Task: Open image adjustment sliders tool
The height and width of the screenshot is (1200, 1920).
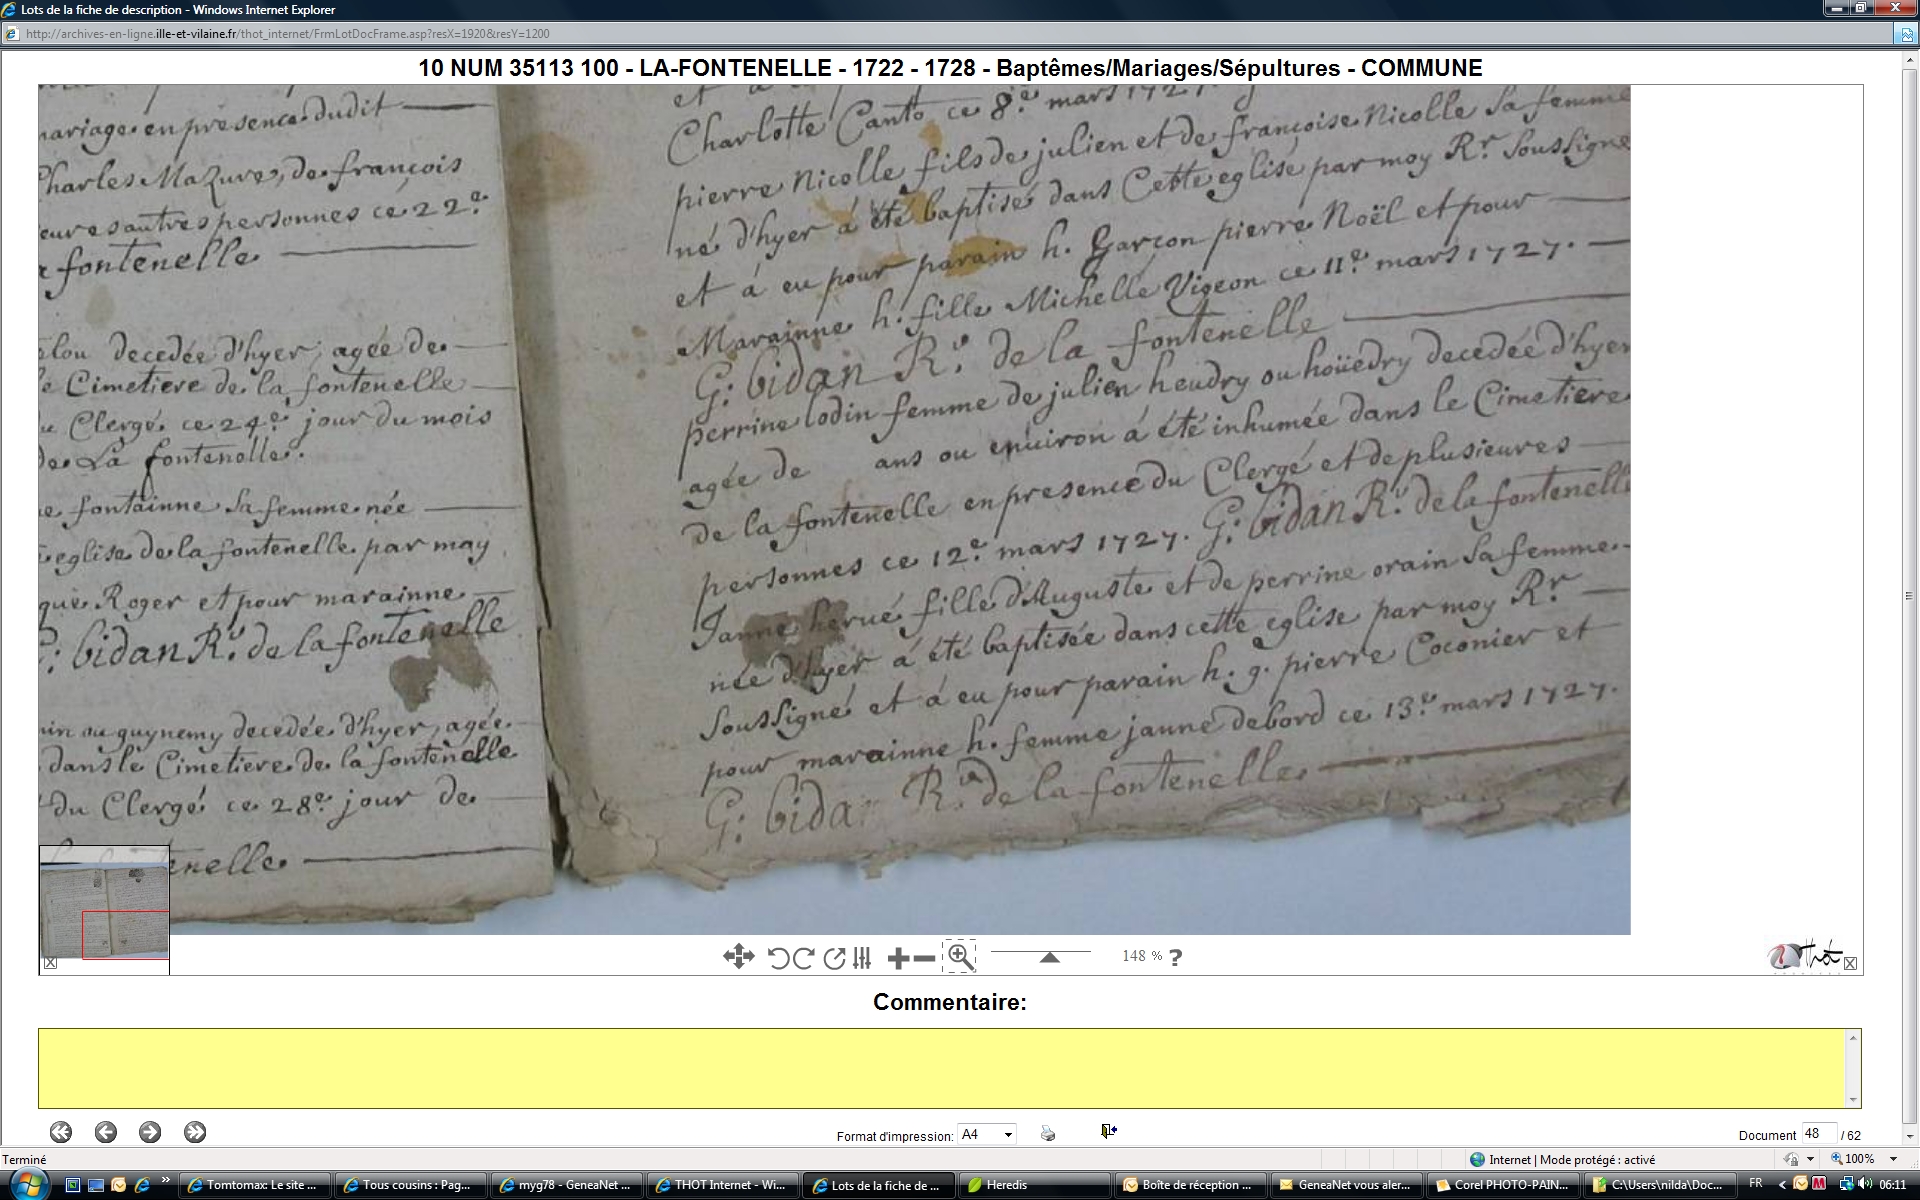Action: pyautogui.click(x=862, y=958)
